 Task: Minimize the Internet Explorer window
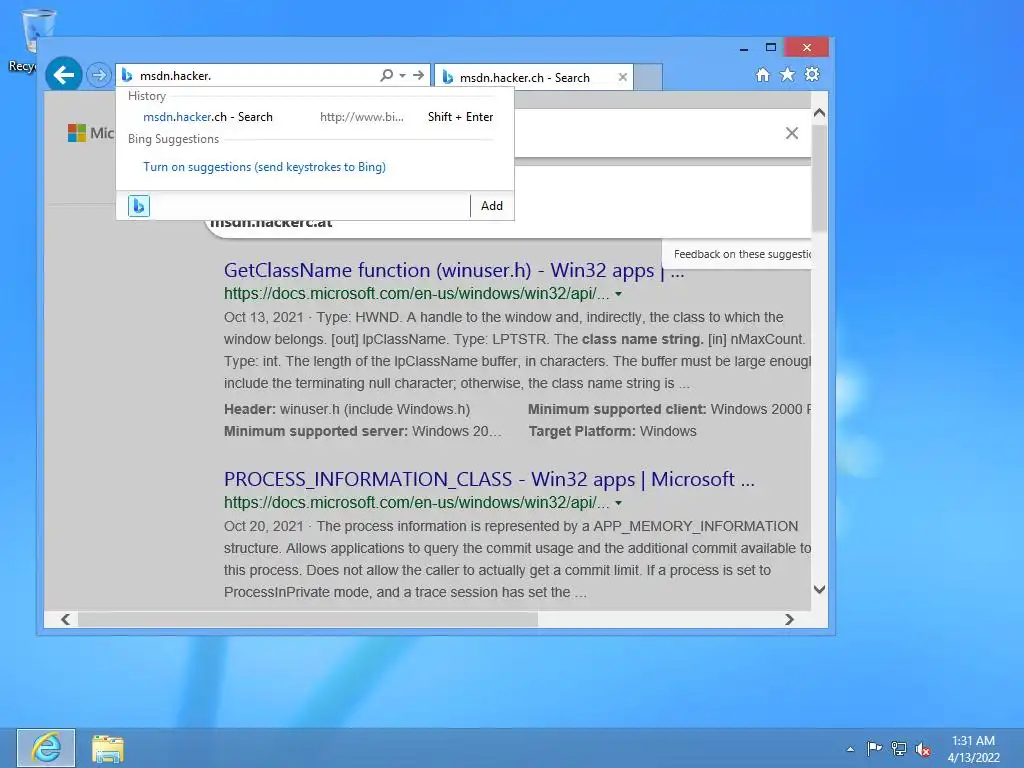[744, 48]
